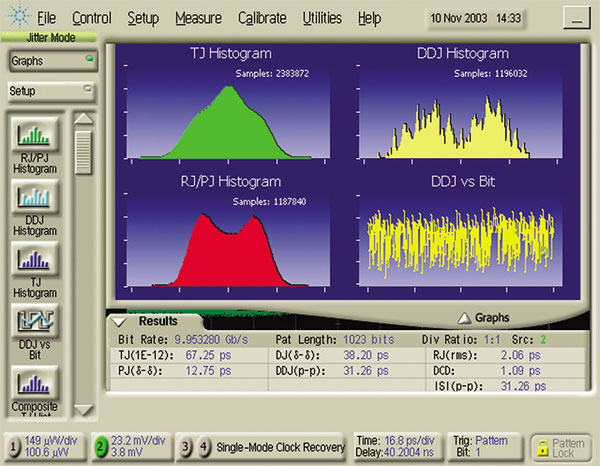Select the DDJ Histogram sidebar icon
Image resolution: width=600 pixels, height=466 pixels.
point(34,197)
